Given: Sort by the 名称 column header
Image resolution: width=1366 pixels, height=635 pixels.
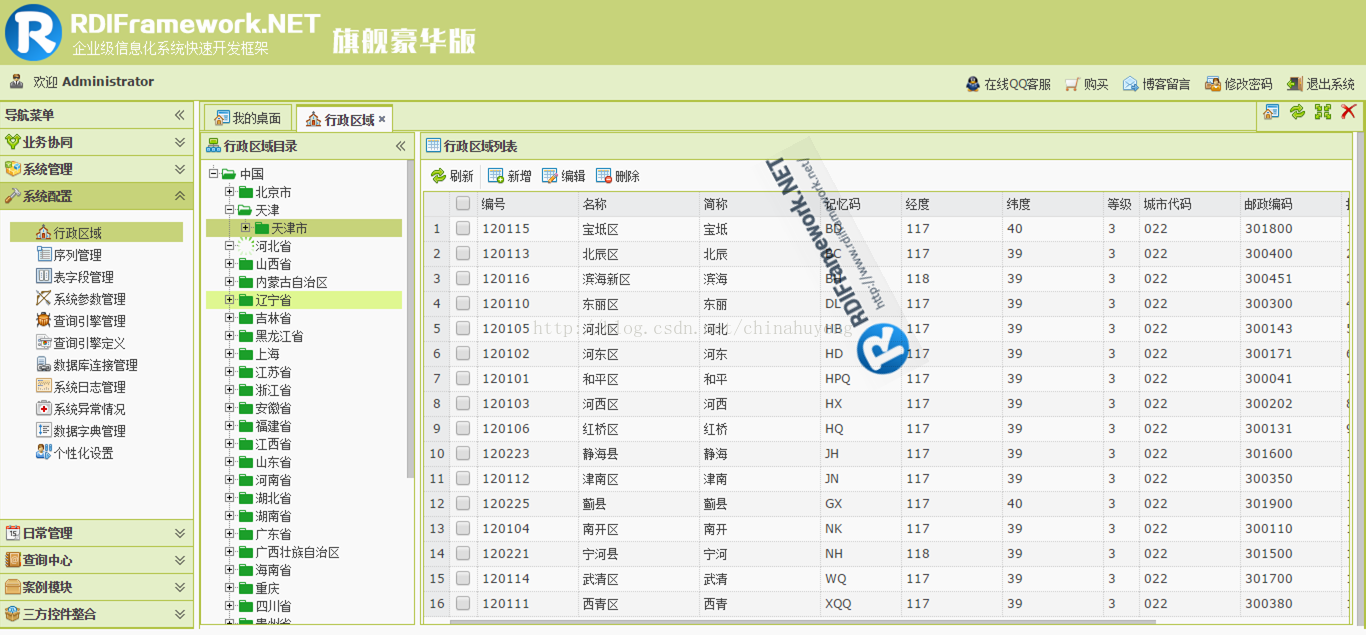Looking at the screenshot, I should 638,204.
